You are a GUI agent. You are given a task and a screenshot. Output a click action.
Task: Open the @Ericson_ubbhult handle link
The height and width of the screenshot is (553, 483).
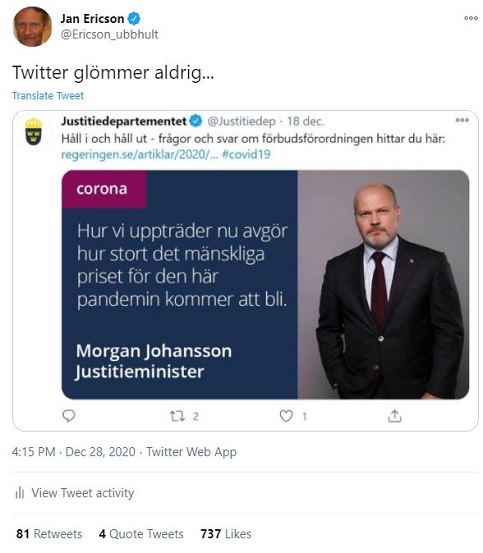tap(109, 35)
